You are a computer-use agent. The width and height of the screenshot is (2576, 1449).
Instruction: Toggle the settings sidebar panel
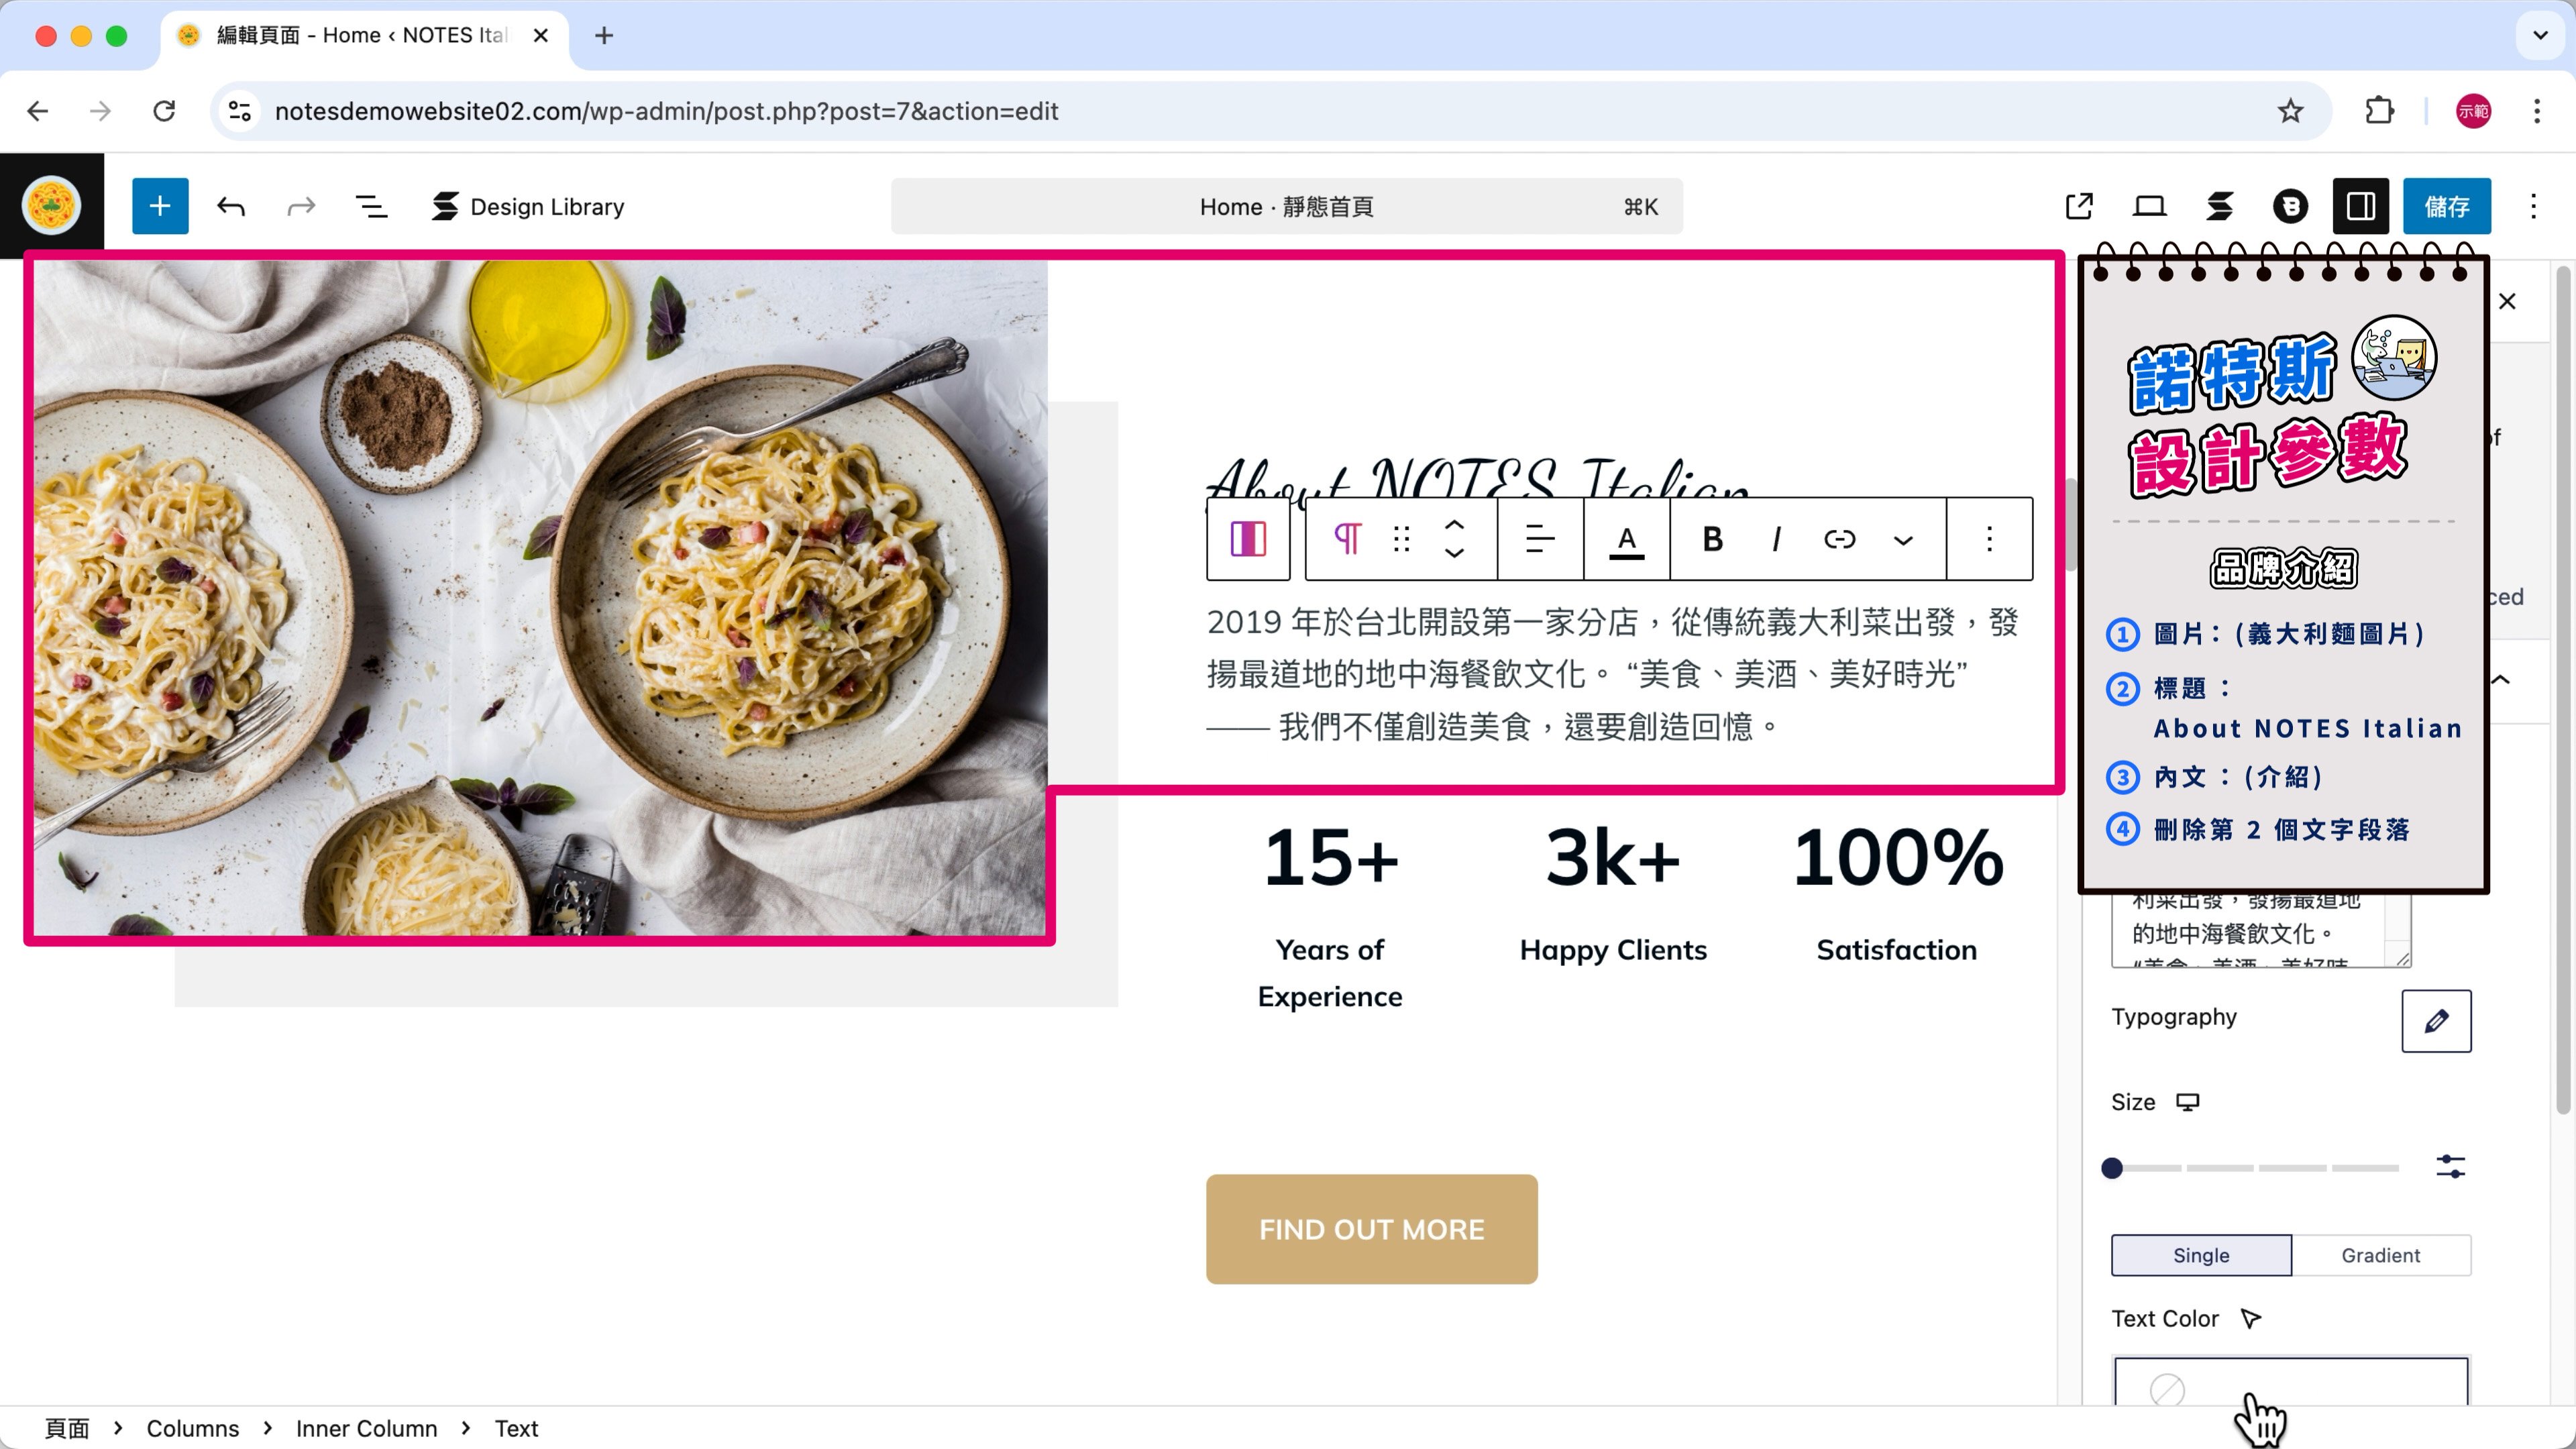pyautogui.click(x=2360, y=206)
